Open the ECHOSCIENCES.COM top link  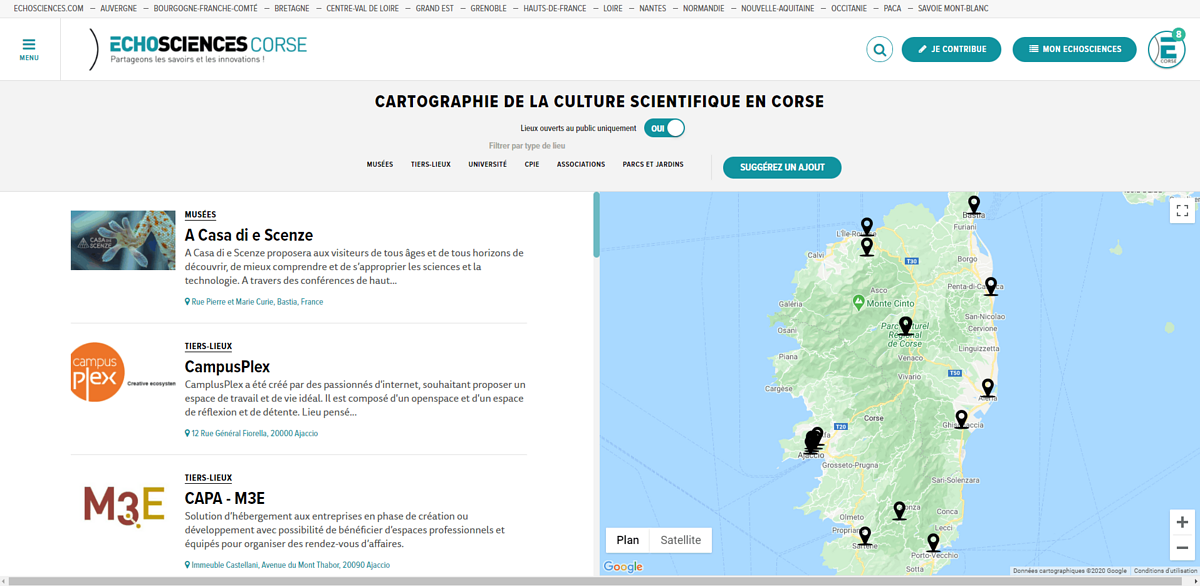[x=49, y=8]
